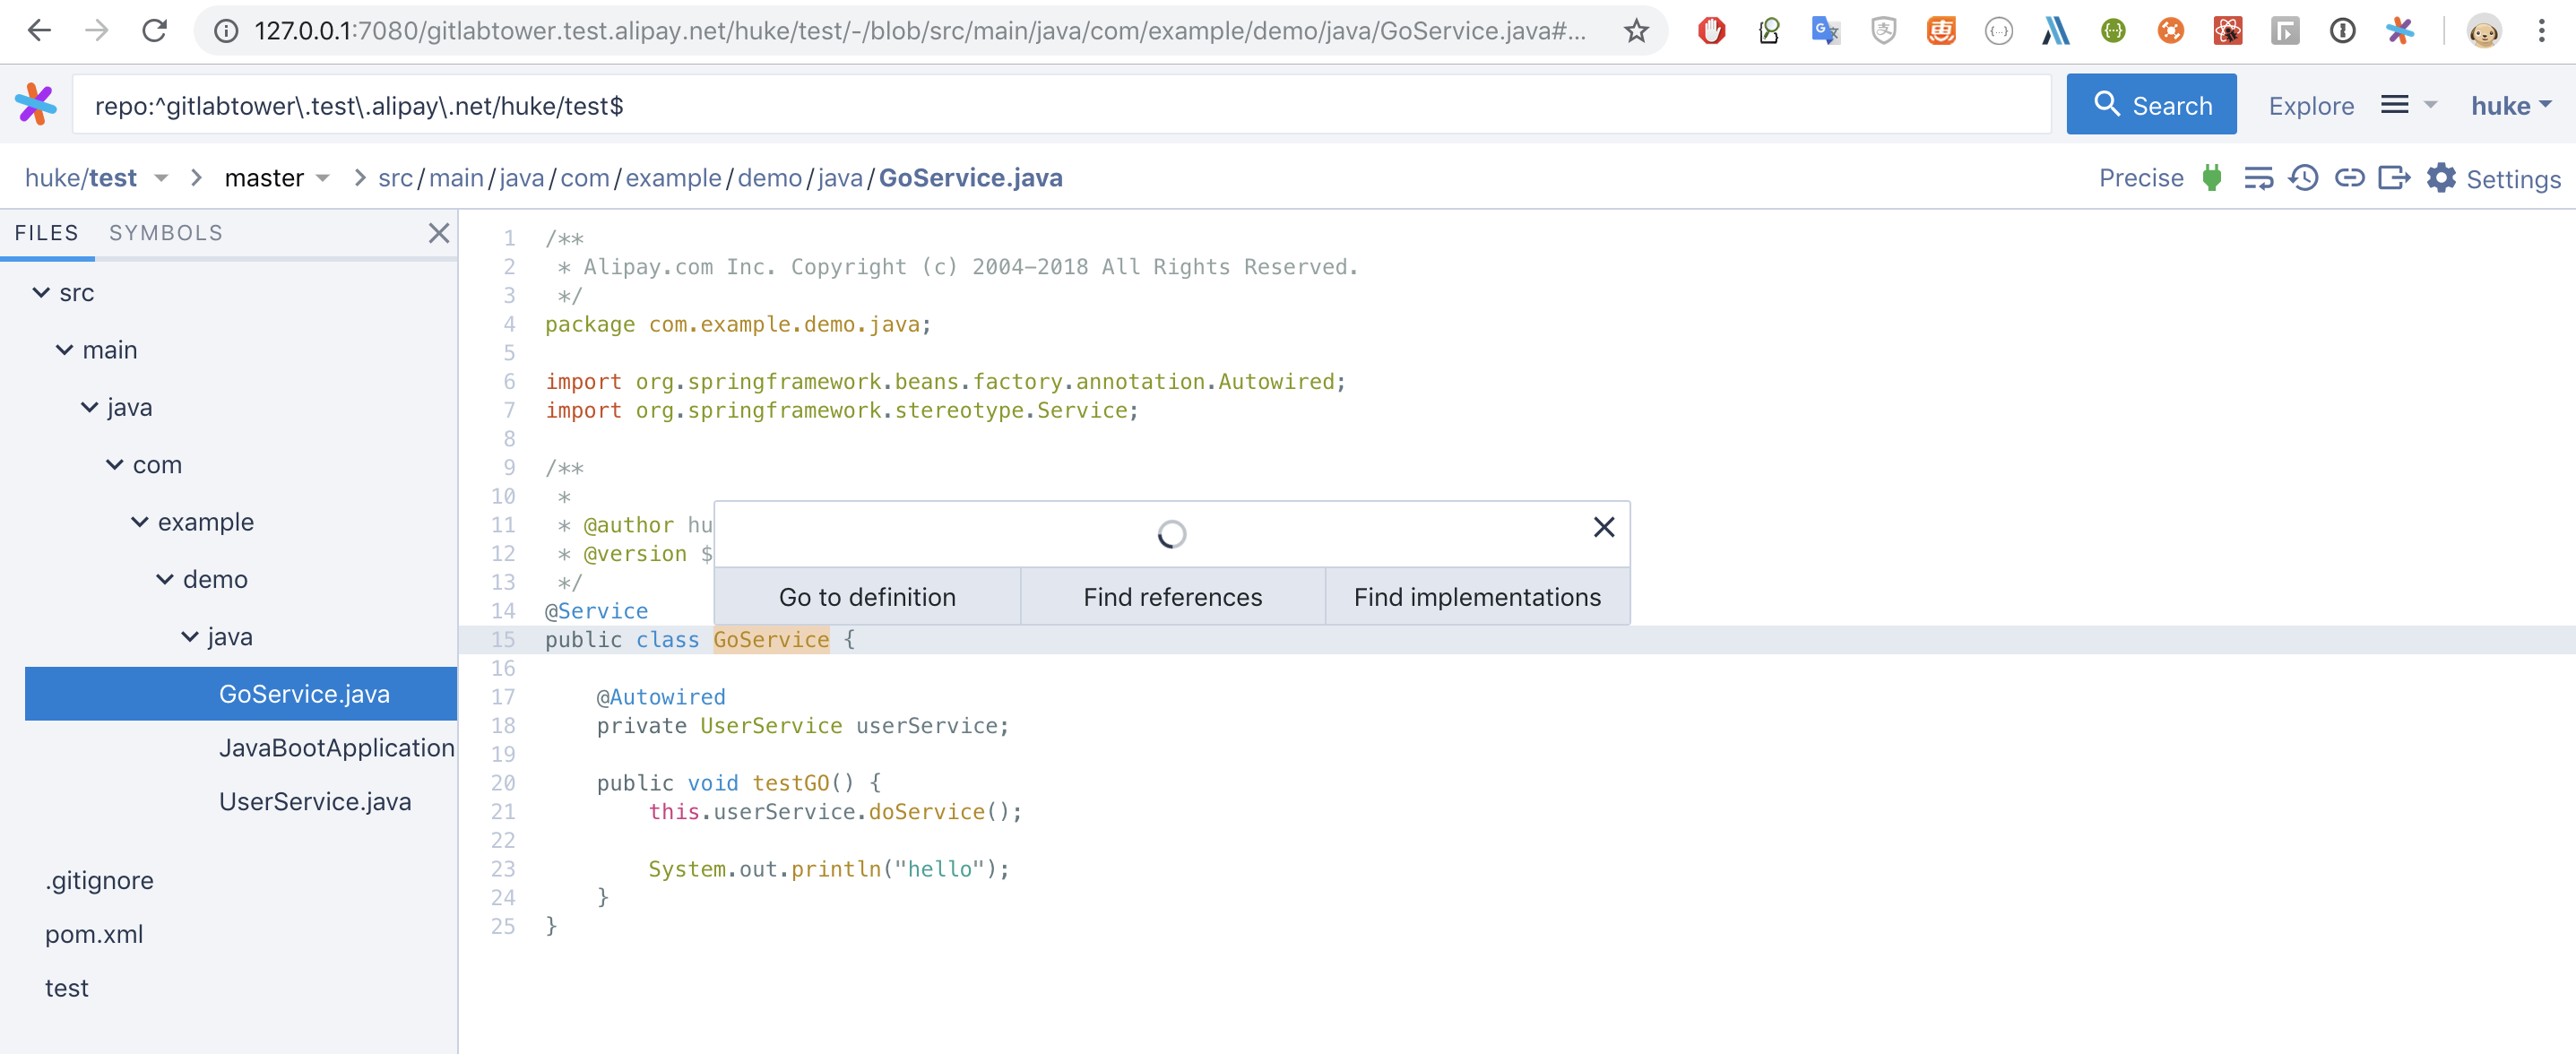
Task: Click the Go to definition button
Action: 867,596
